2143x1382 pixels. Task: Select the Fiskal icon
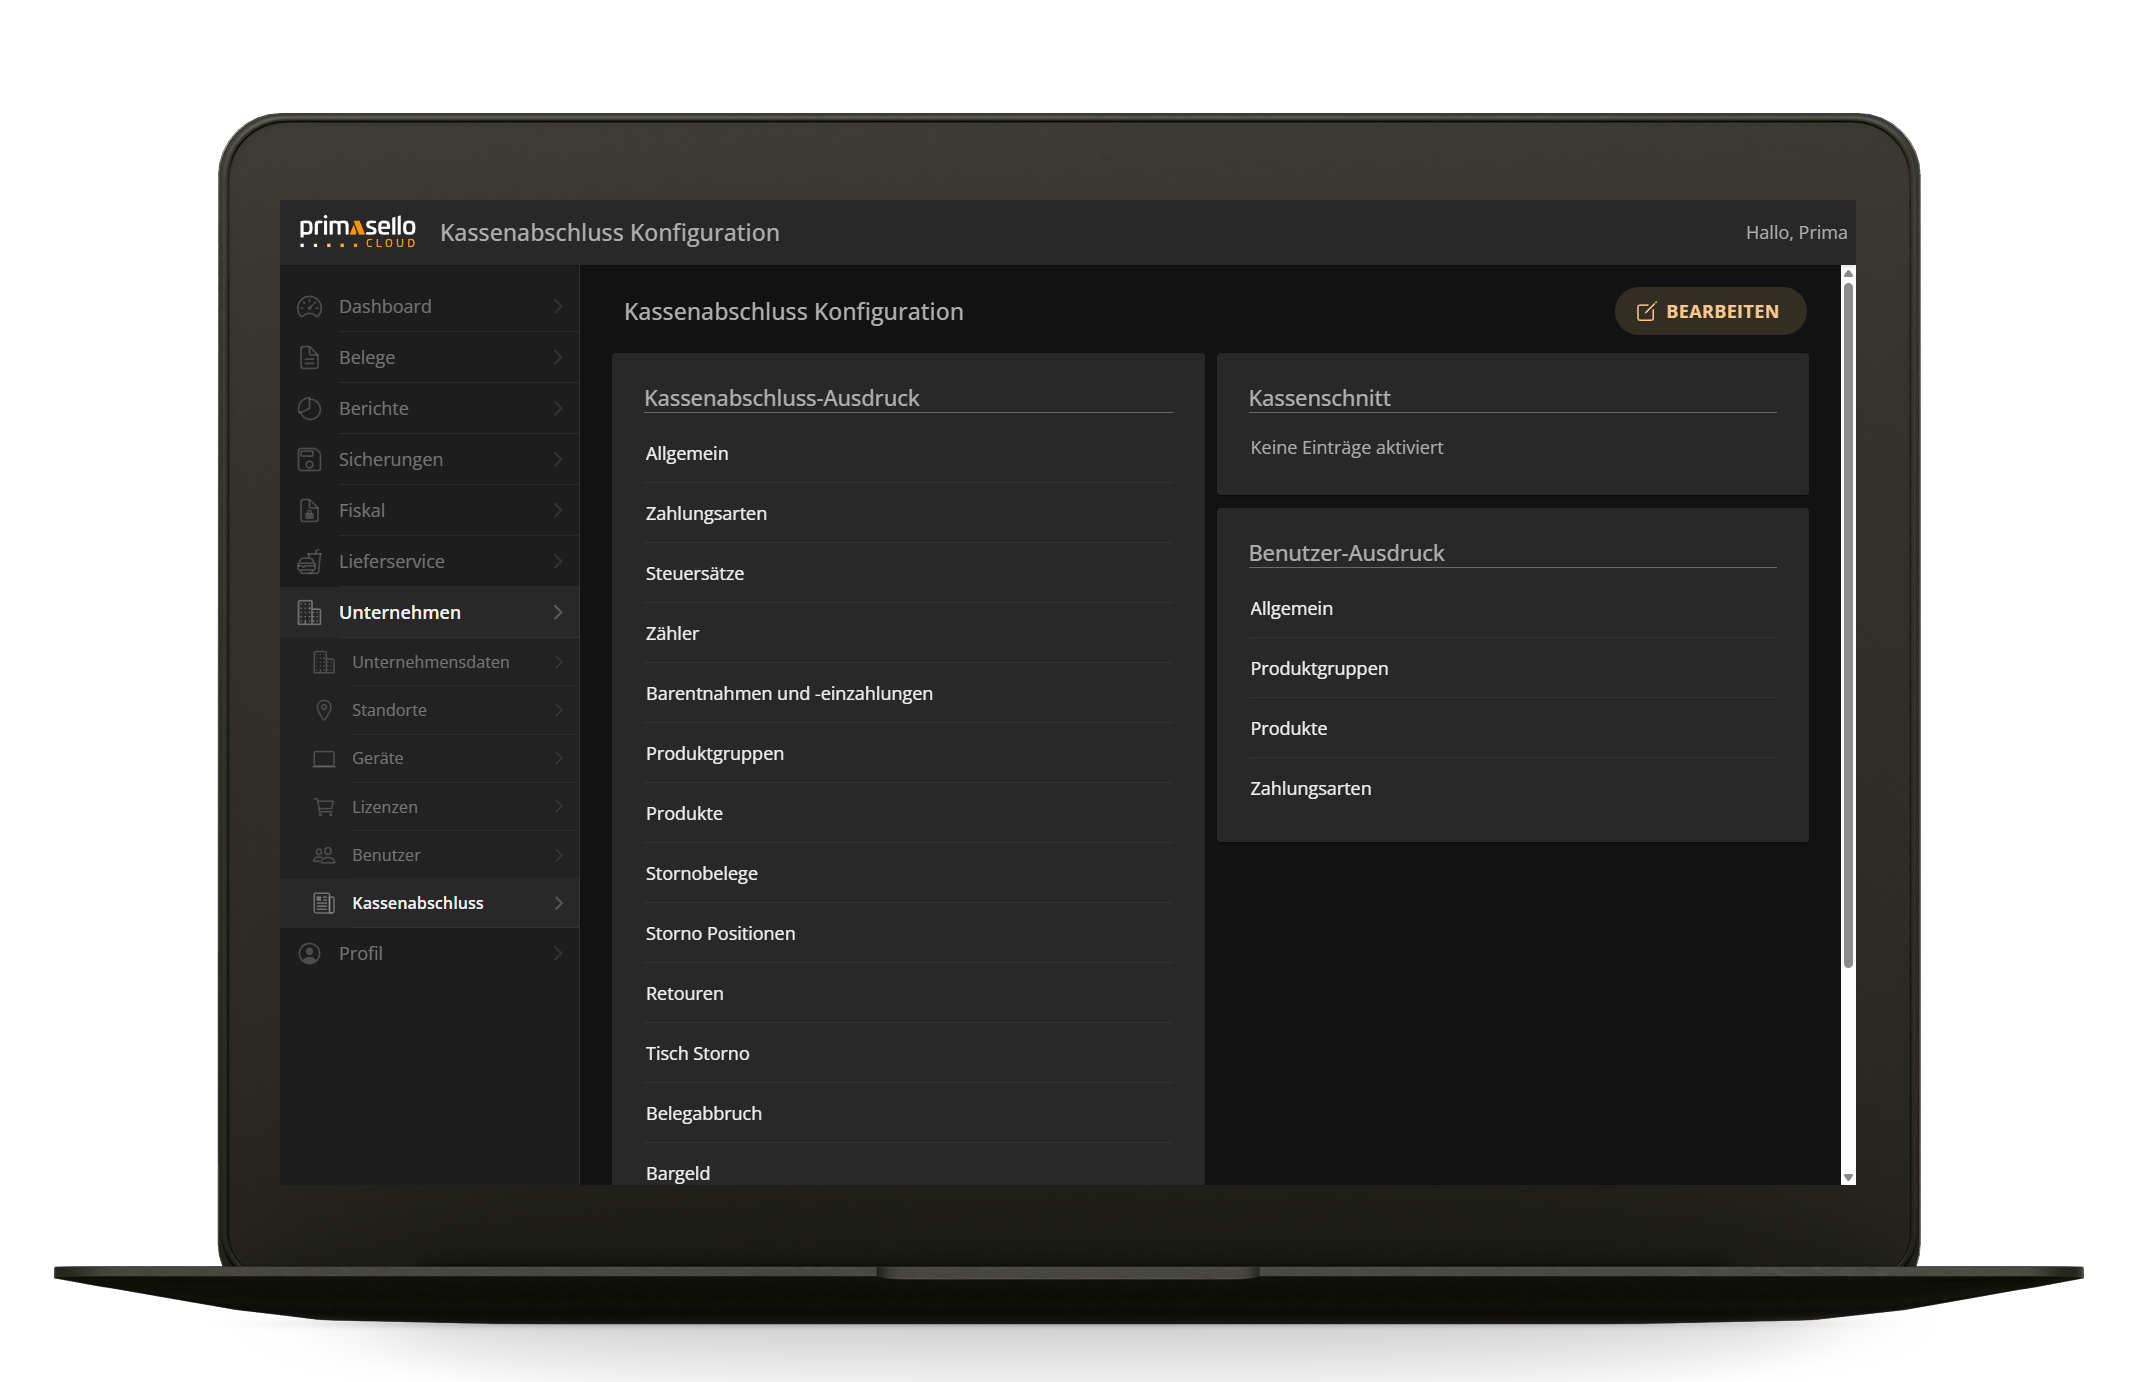click(x=309, y=510)
